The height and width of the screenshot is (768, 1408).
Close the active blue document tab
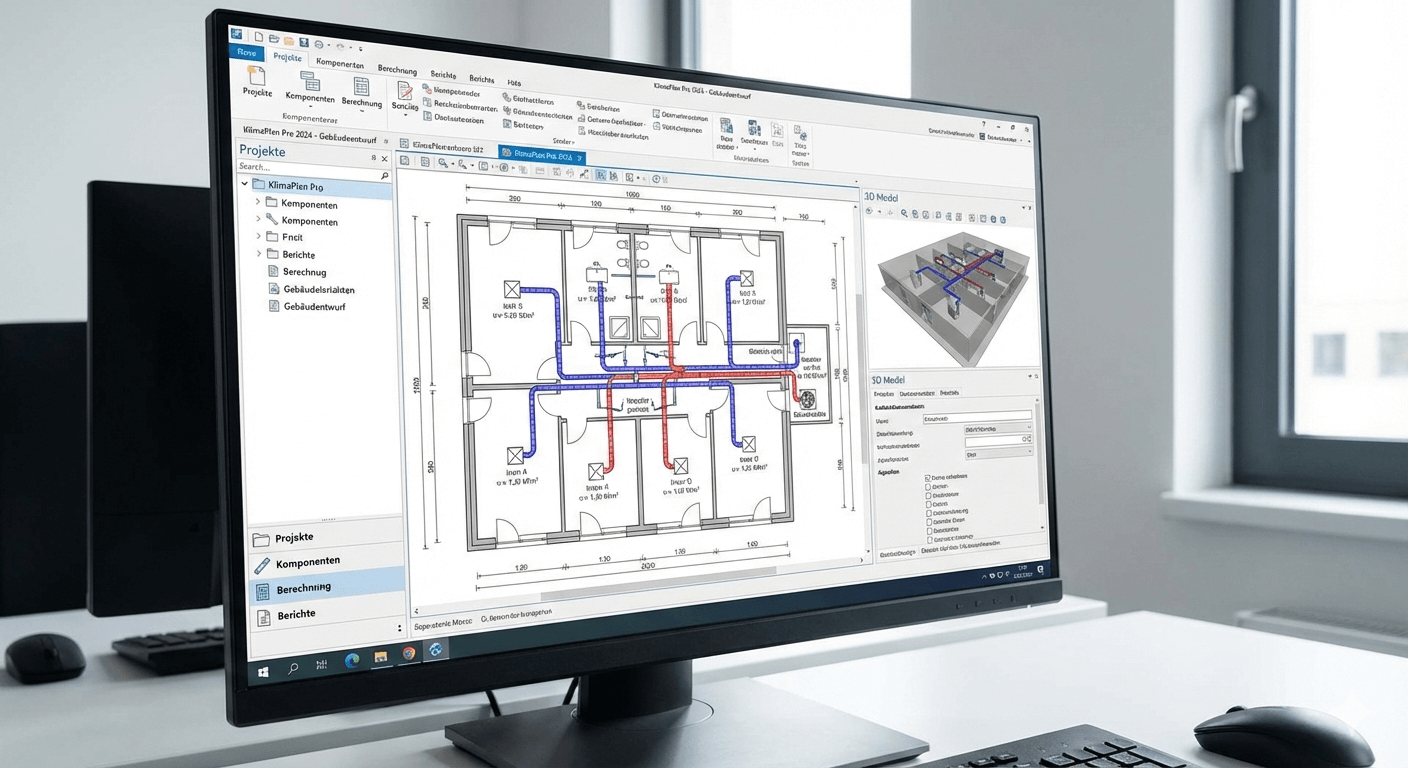coord(580,157)
